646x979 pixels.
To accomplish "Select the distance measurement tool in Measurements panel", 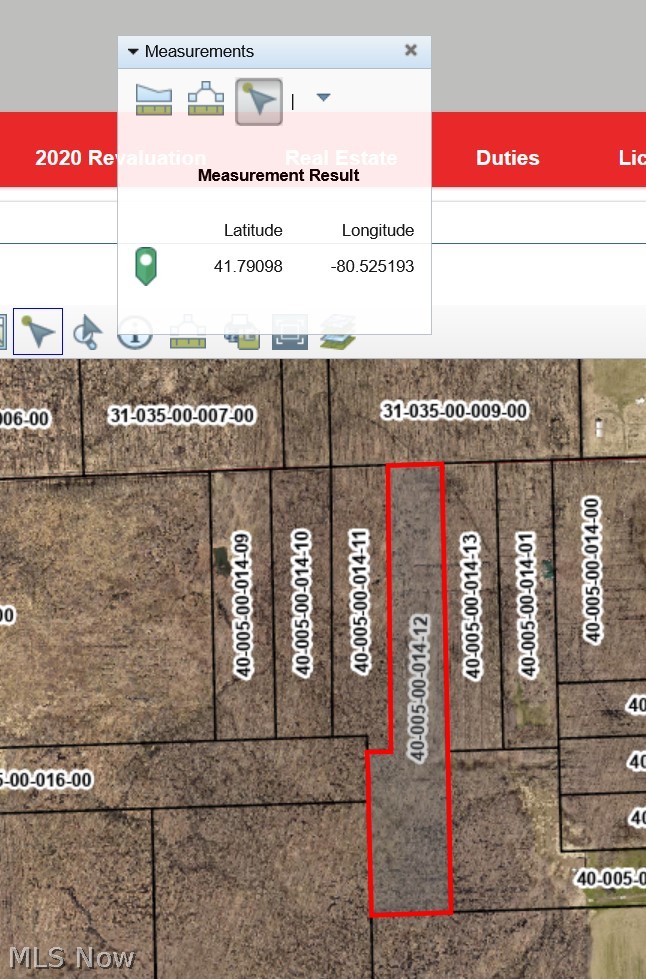I will click(x=206, y=100).
